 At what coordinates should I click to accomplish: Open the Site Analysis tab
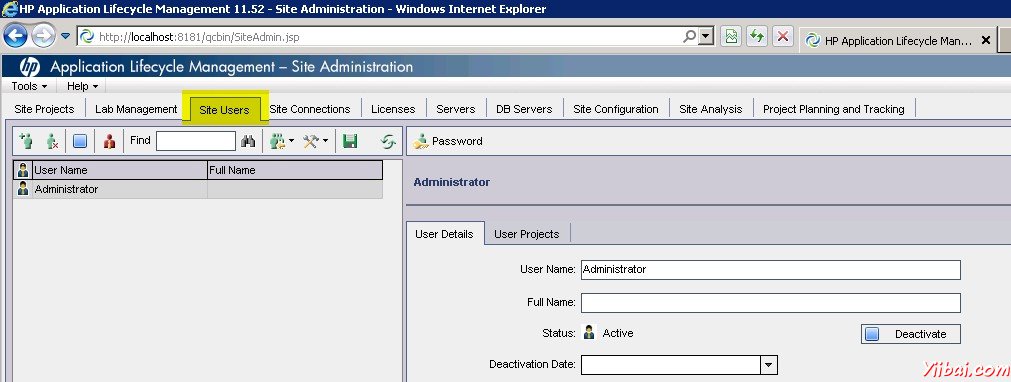[x=711, y=109]
